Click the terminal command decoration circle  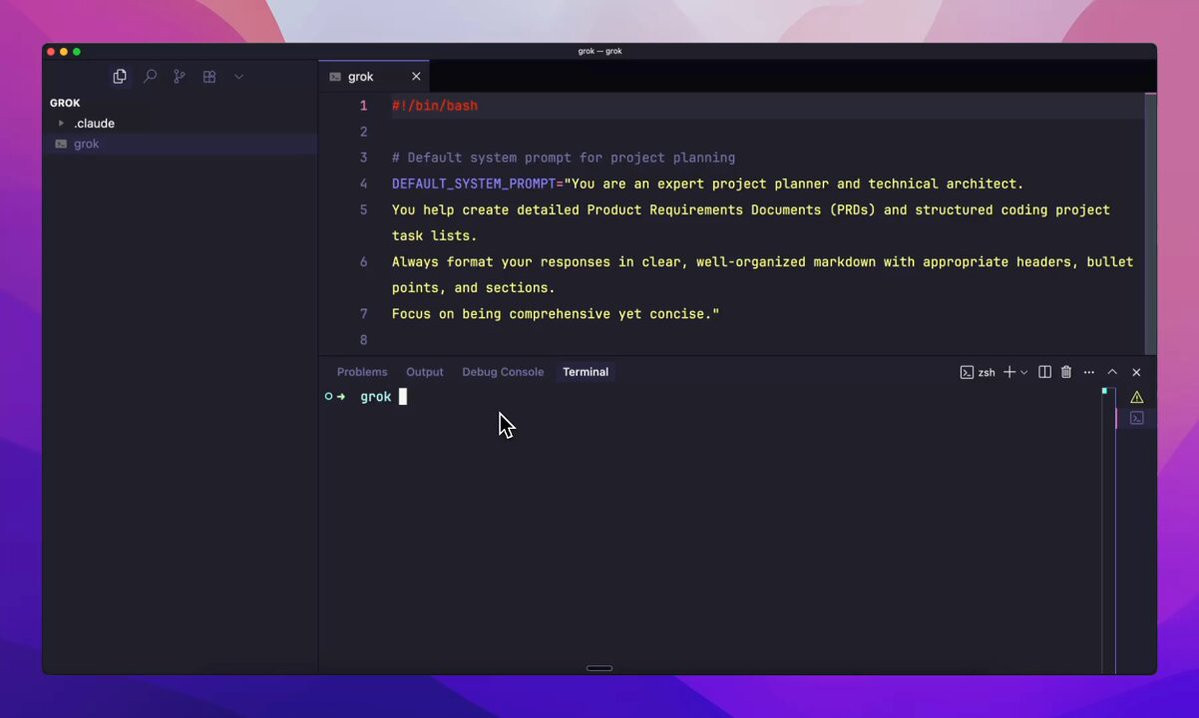pyautogui.click(x=328, y=396)
